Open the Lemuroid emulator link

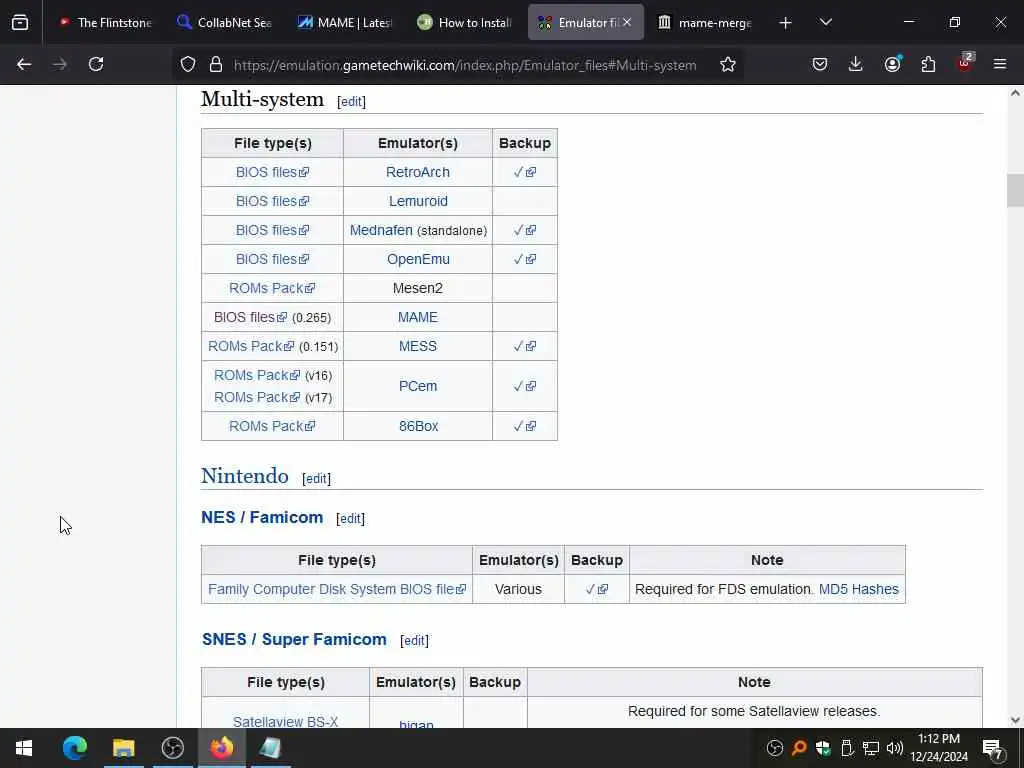pyautogui.click(x=418, y=201)
